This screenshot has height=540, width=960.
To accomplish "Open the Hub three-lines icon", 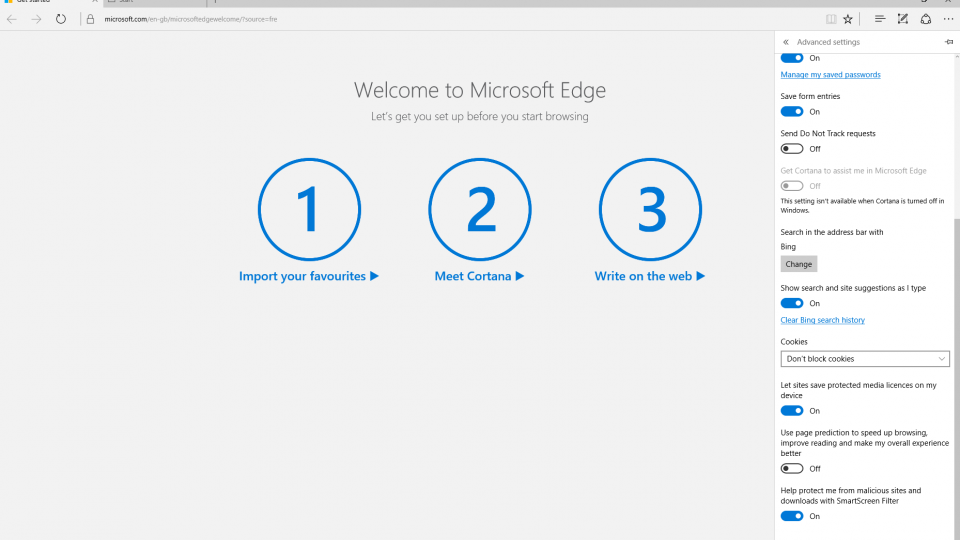I will [880, 19].
